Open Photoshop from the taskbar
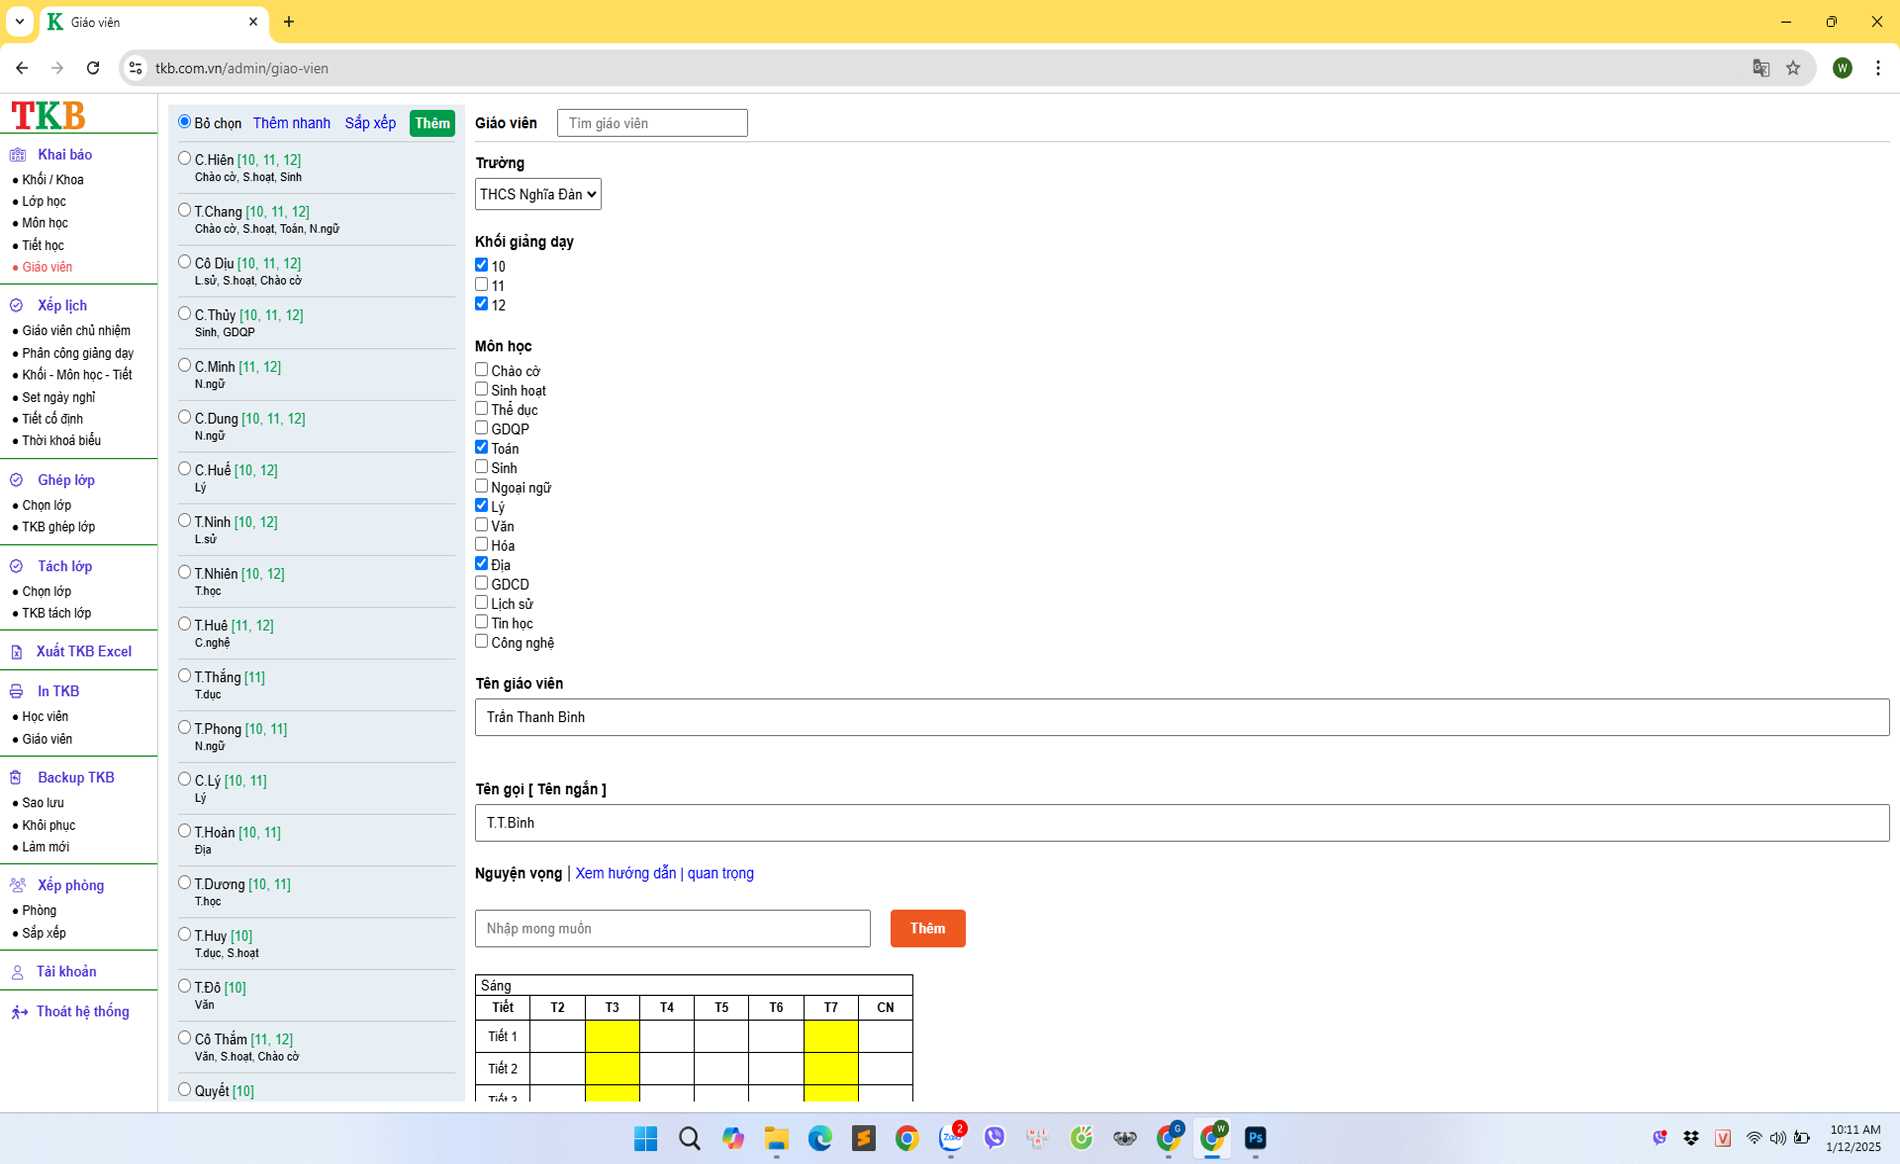The image size is (1900, 1164). (x=1255, y=1138)
